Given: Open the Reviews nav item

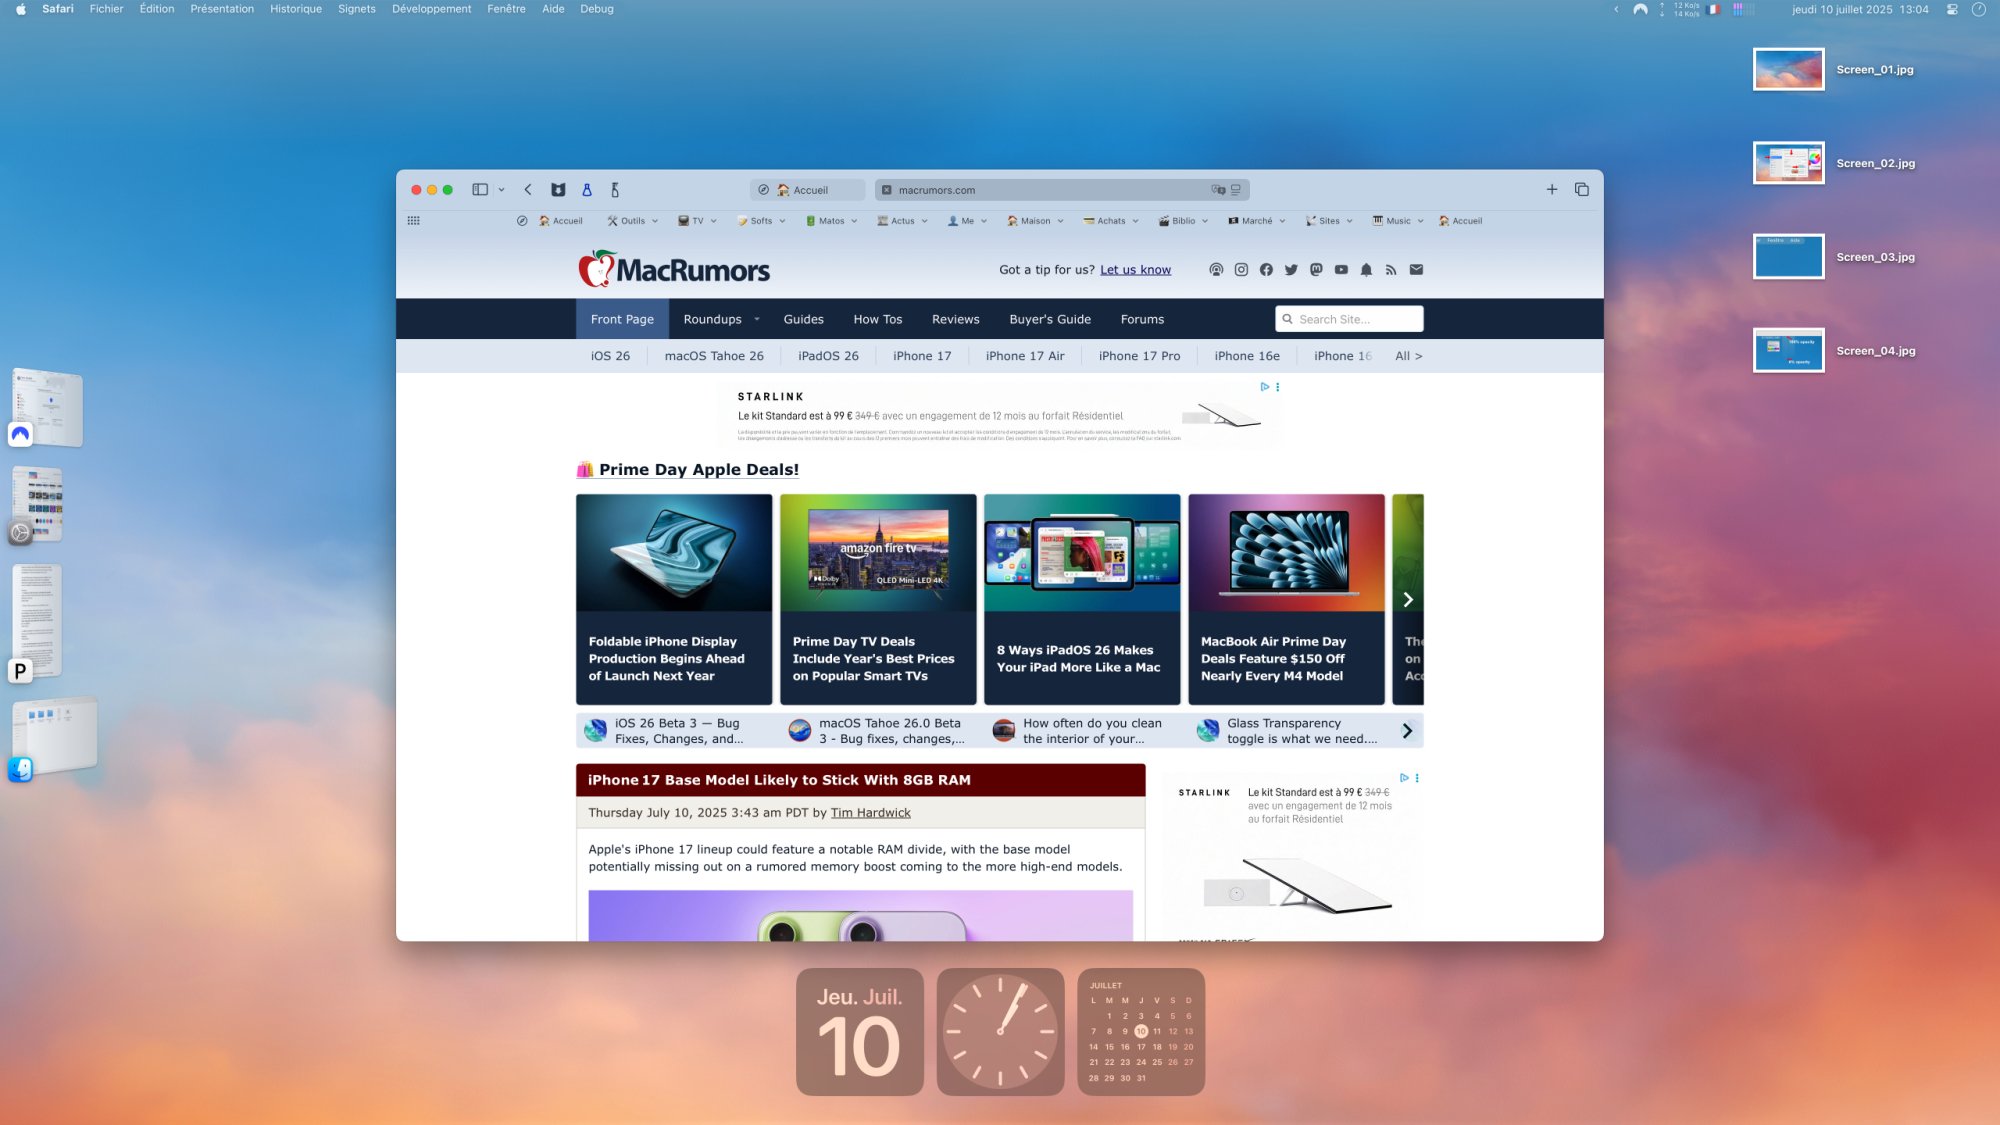Looking at the screenshot, I should [x=955, y=319].
